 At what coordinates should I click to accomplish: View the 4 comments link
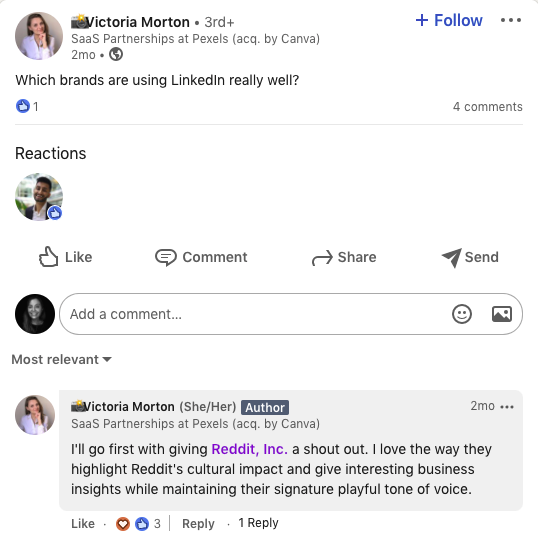(488, 107)
